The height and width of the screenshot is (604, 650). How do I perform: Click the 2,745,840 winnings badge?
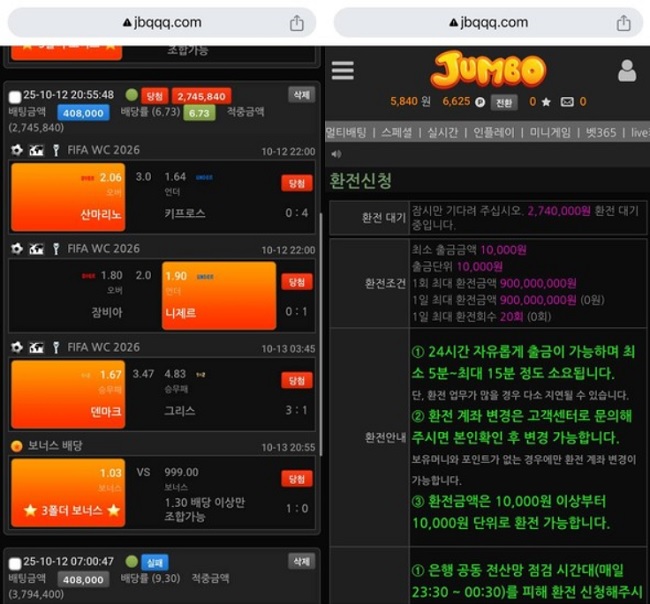[x=201, y=96]
